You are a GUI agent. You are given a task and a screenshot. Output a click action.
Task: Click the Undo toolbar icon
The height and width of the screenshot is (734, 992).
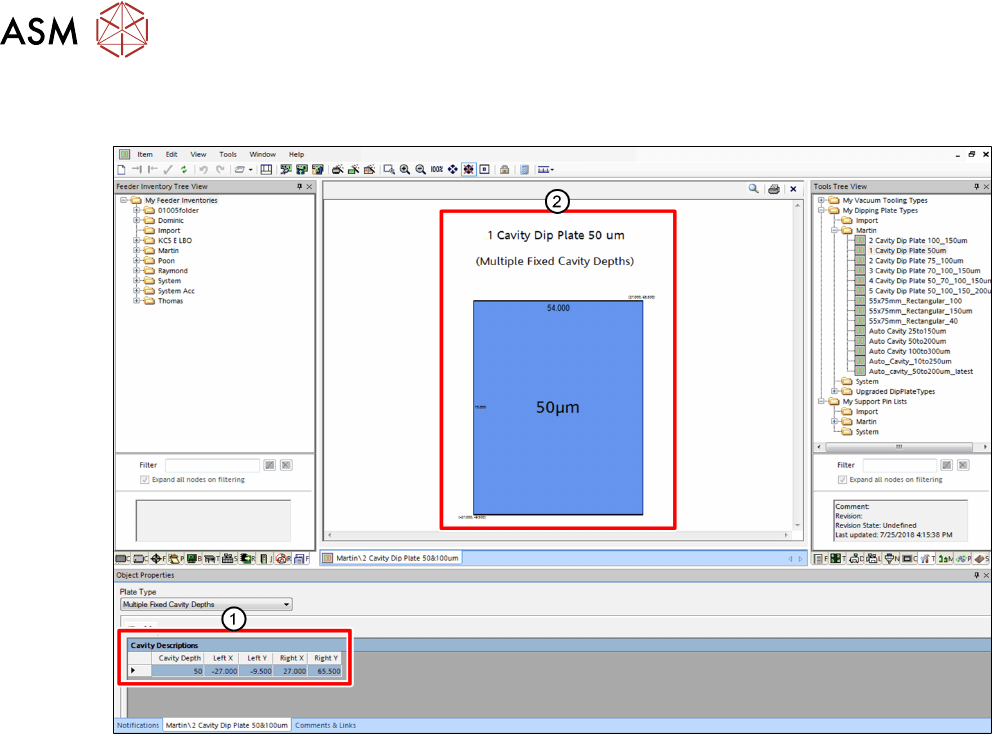click(x=204, y=170)
